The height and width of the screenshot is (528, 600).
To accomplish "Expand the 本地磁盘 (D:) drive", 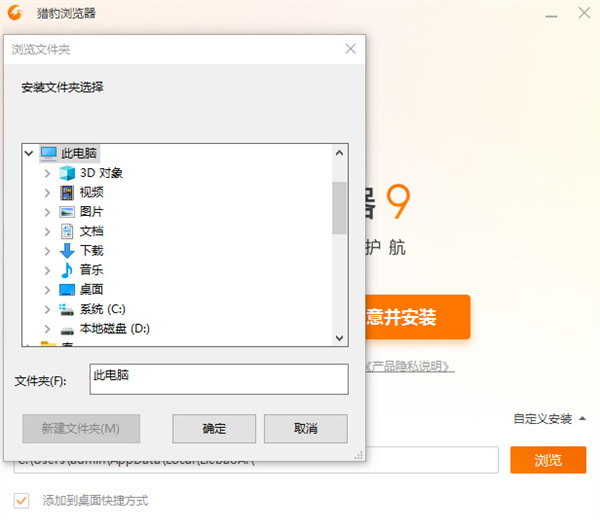I will [x=47, y=329].
